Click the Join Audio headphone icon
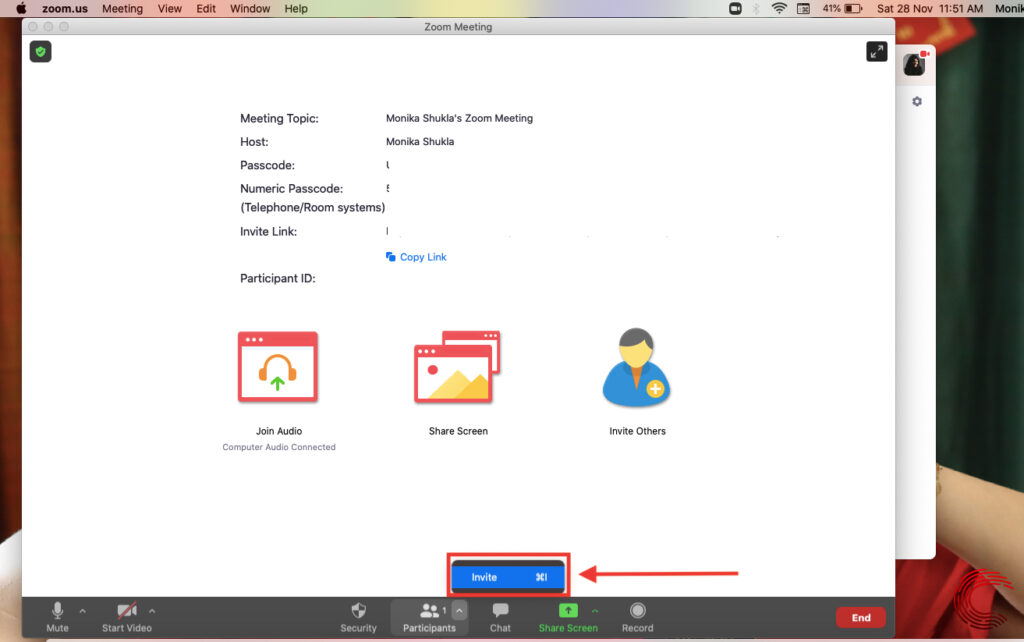This screenshot has height=642, width=1024. point(278,366)
